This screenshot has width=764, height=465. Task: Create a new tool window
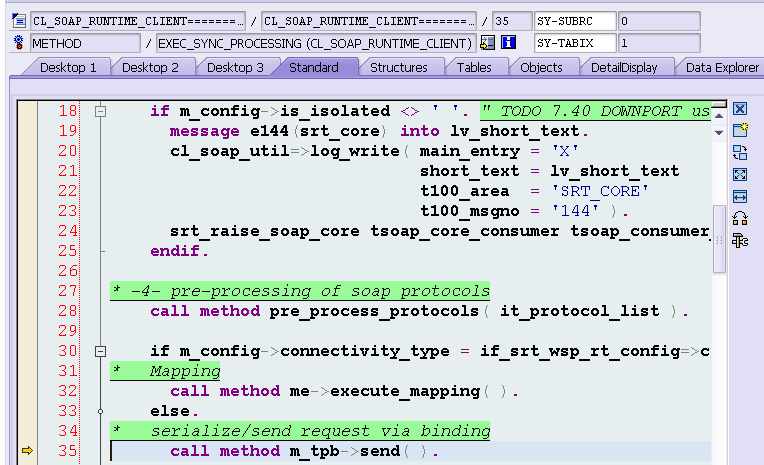(x=740, y=130)
